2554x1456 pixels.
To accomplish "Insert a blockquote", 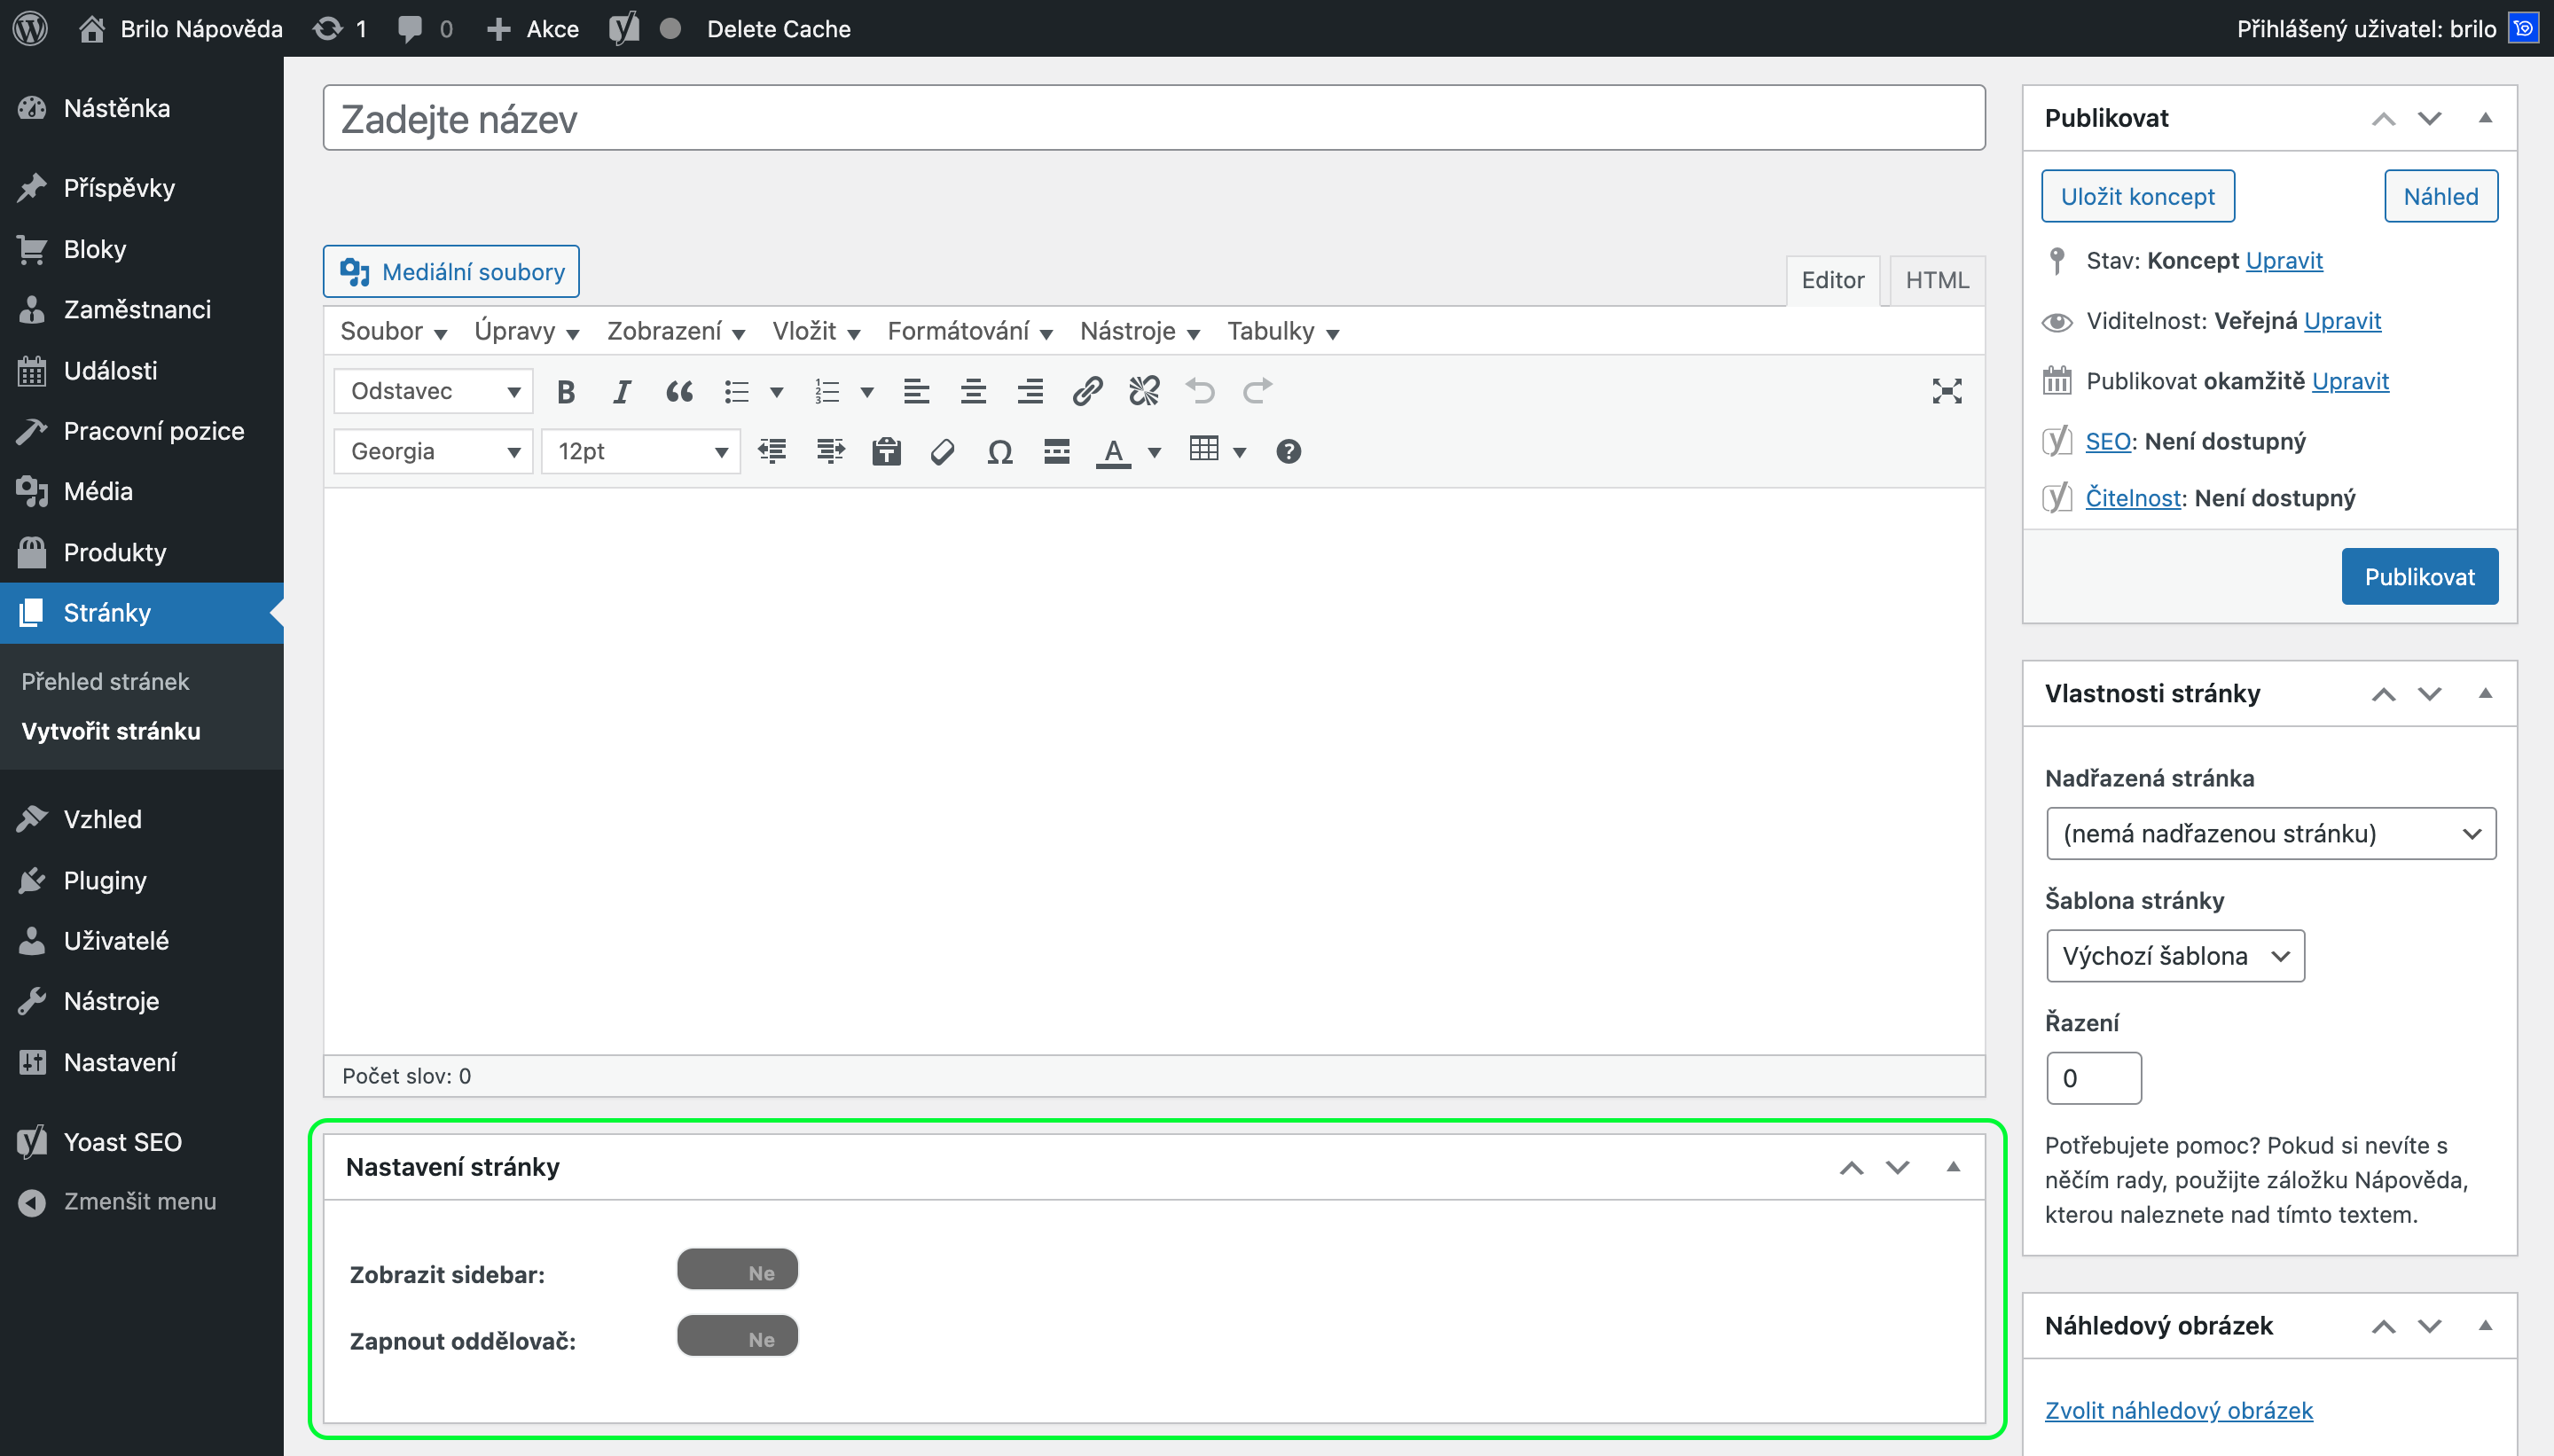I will click(679, 391).
